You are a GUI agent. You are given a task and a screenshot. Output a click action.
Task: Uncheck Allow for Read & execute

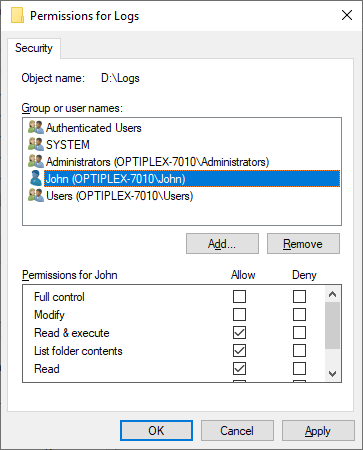(239, 332)
